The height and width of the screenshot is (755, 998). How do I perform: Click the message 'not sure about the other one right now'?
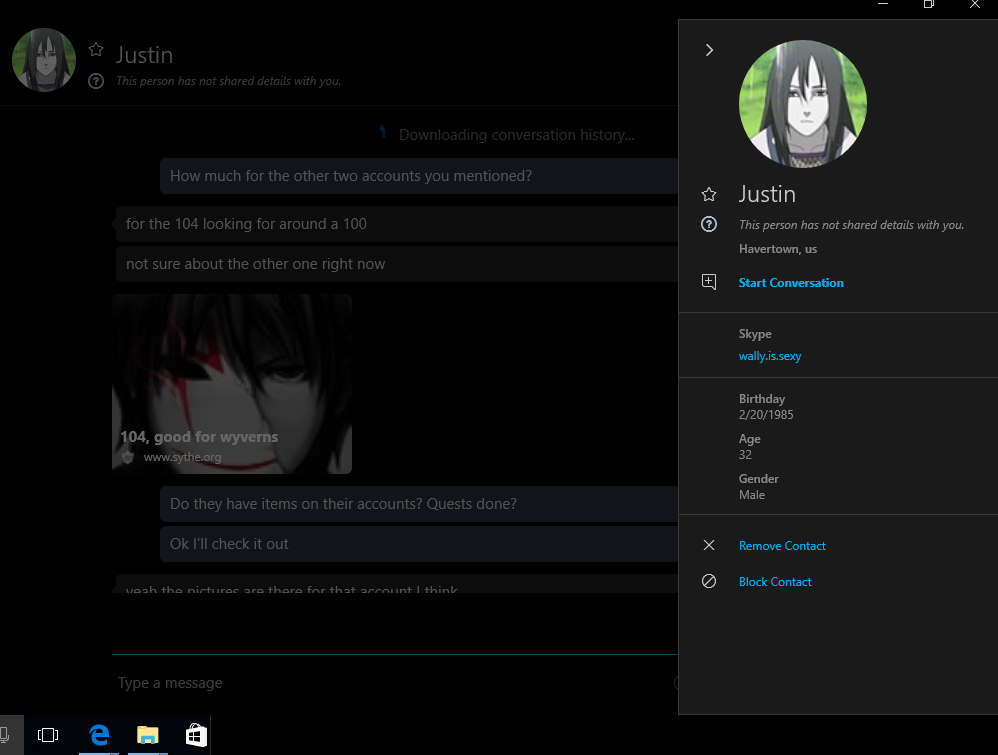pos(397,264)
